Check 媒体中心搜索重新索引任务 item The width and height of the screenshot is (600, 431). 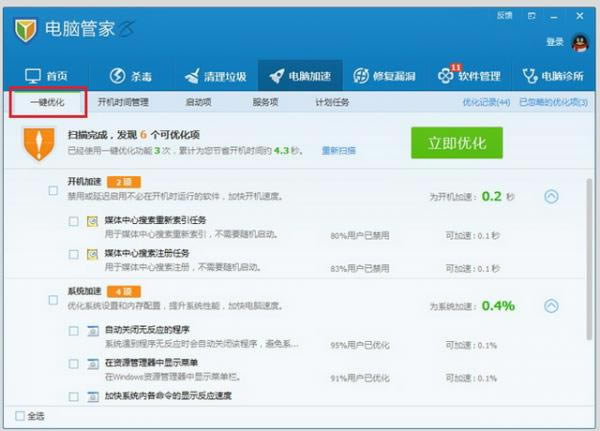pos(74,223)
